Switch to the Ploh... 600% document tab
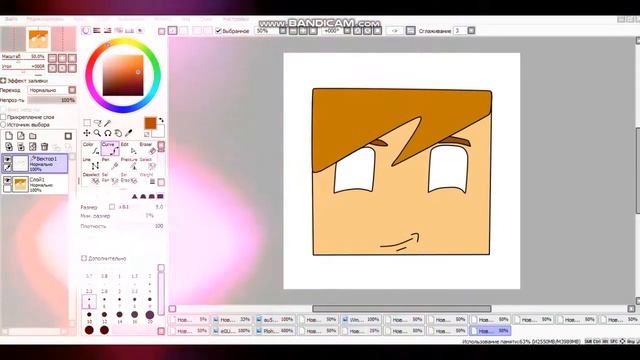 (276, 331)
